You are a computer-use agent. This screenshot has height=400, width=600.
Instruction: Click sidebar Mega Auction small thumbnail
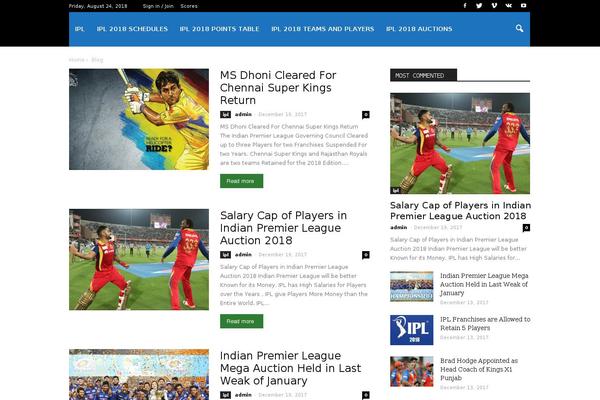coord(412,287)
